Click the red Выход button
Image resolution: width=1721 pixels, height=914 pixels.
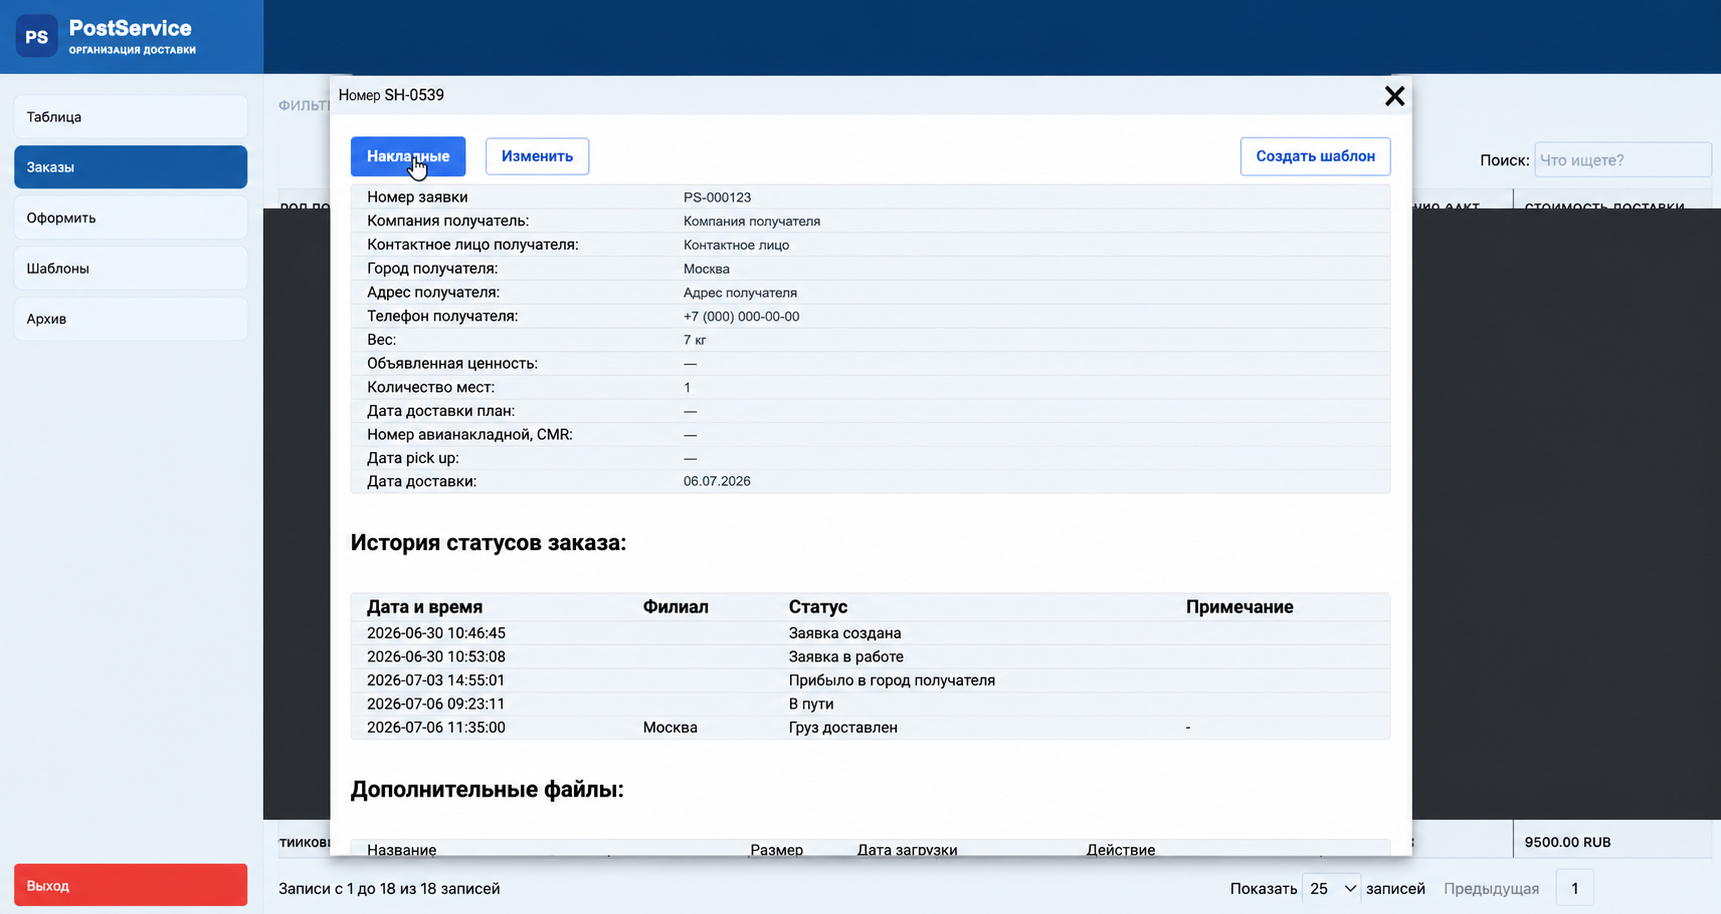click(131, 885)
